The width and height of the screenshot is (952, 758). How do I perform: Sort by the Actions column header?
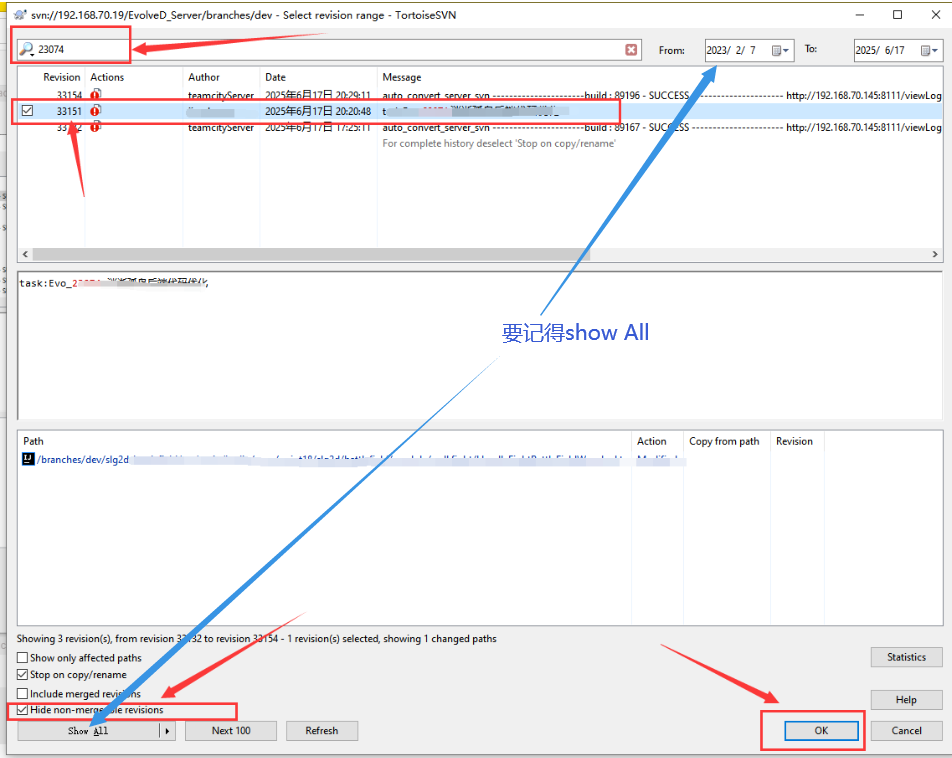[x=134, y=77]
